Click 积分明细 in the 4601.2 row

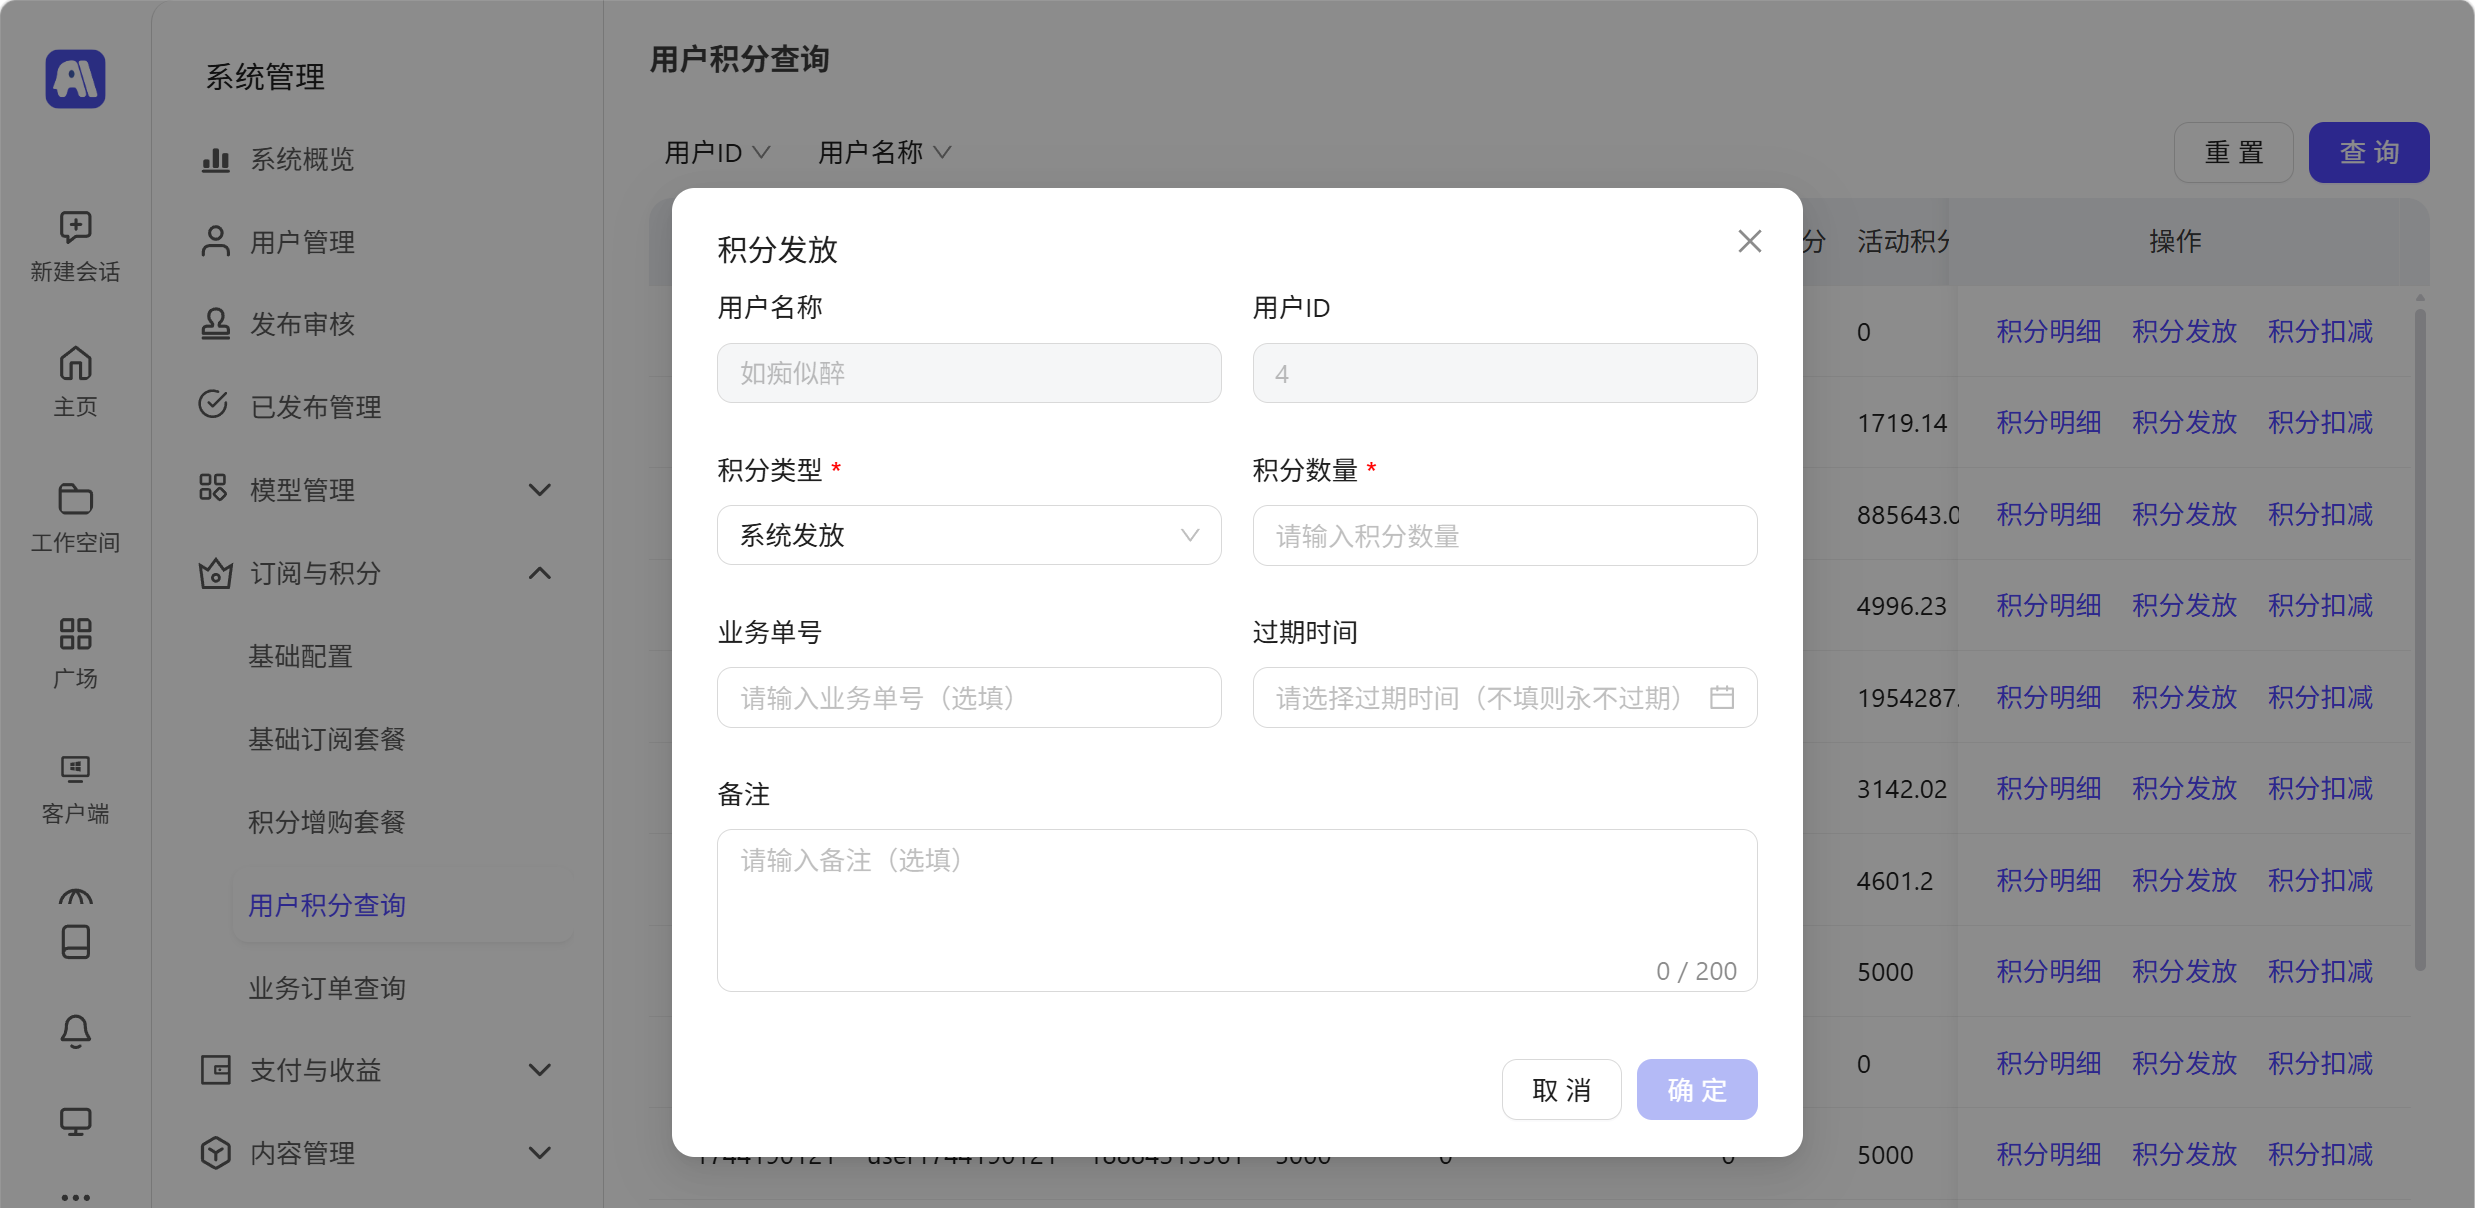pos(2048,880)
